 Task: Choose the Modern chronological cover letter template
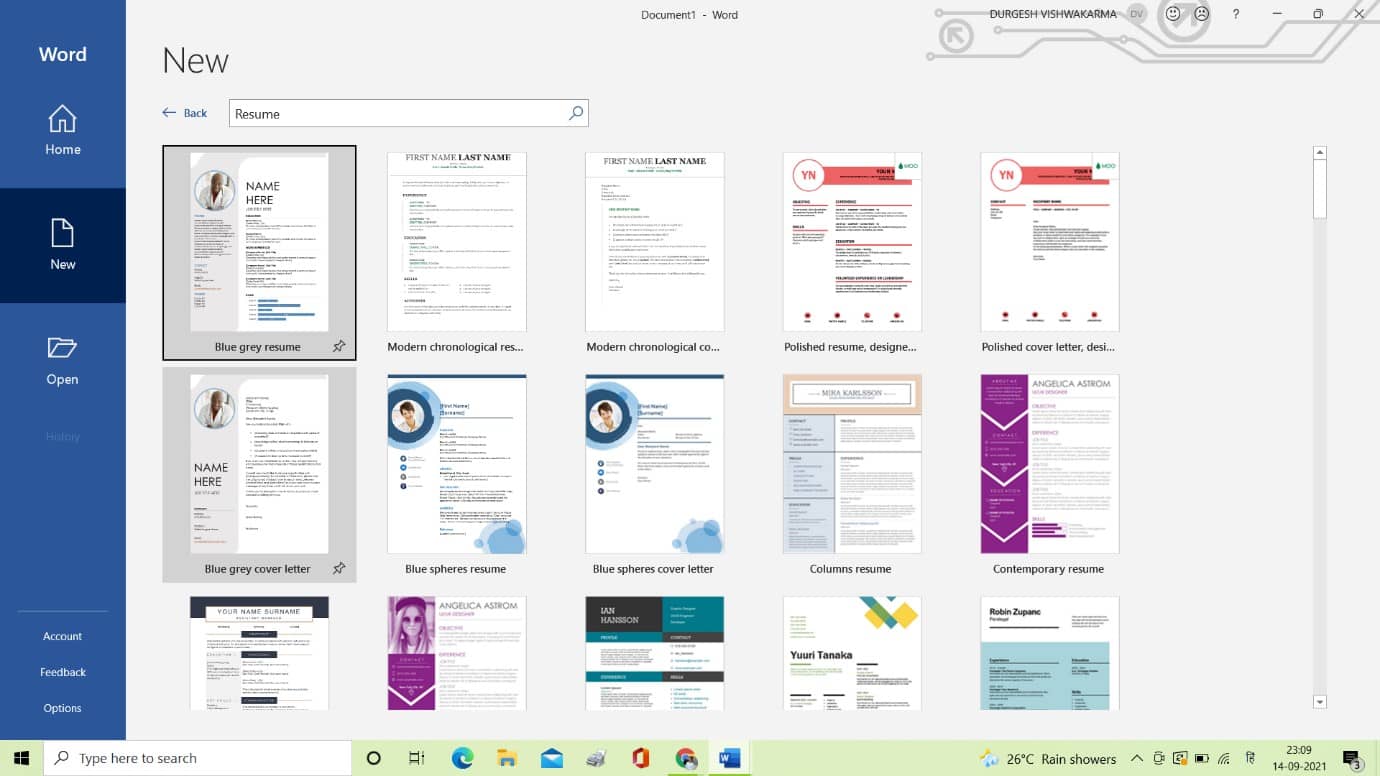coord(655,252)
